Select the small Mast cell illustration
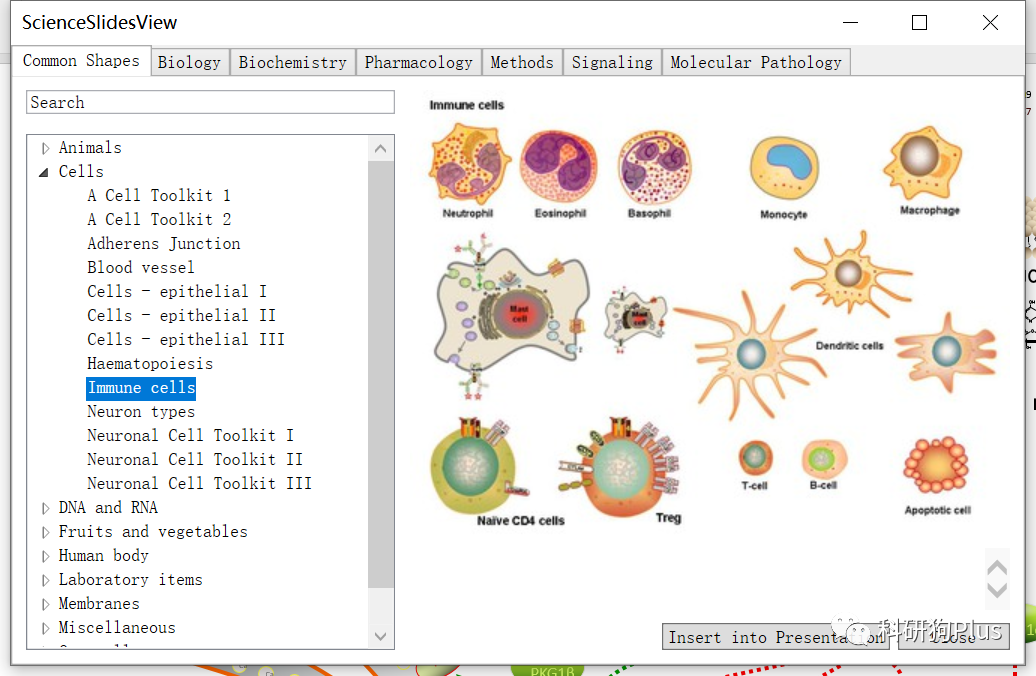The width and height of the screenshot is (1036, 676). click(x=634, y=319)
